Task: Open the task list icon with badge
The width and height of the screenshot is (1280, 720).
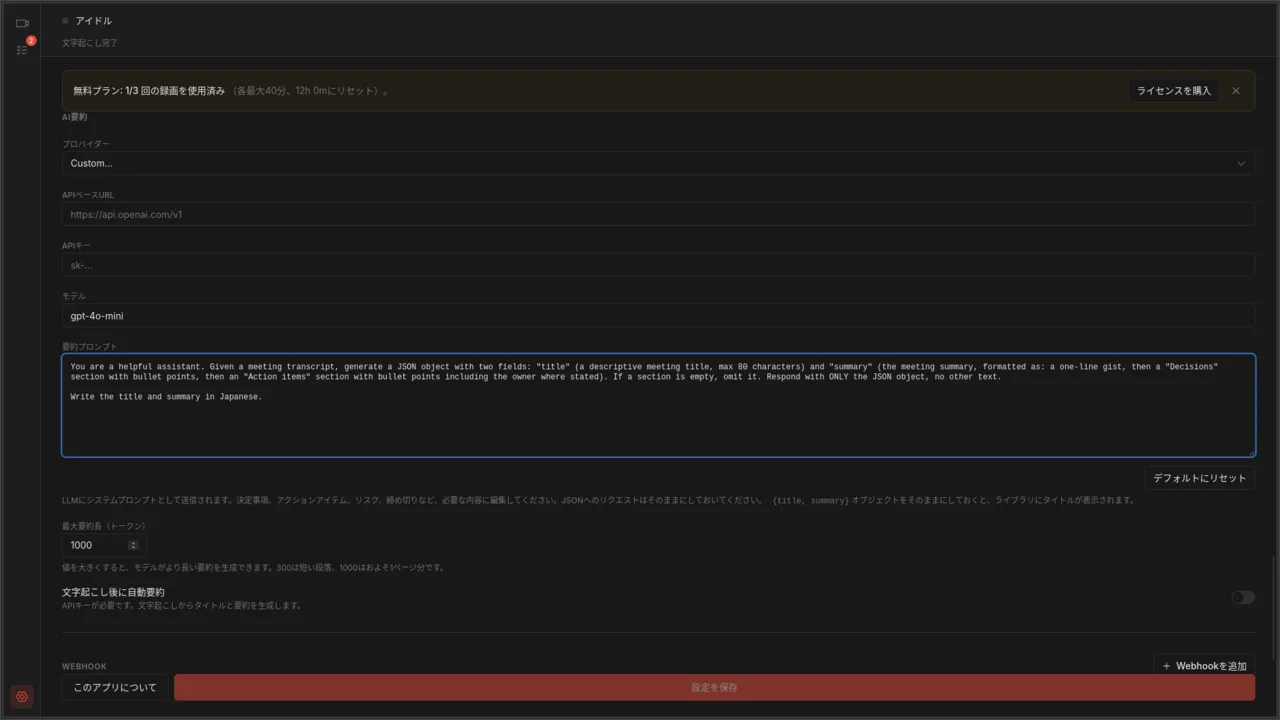Action: (22, 49)
